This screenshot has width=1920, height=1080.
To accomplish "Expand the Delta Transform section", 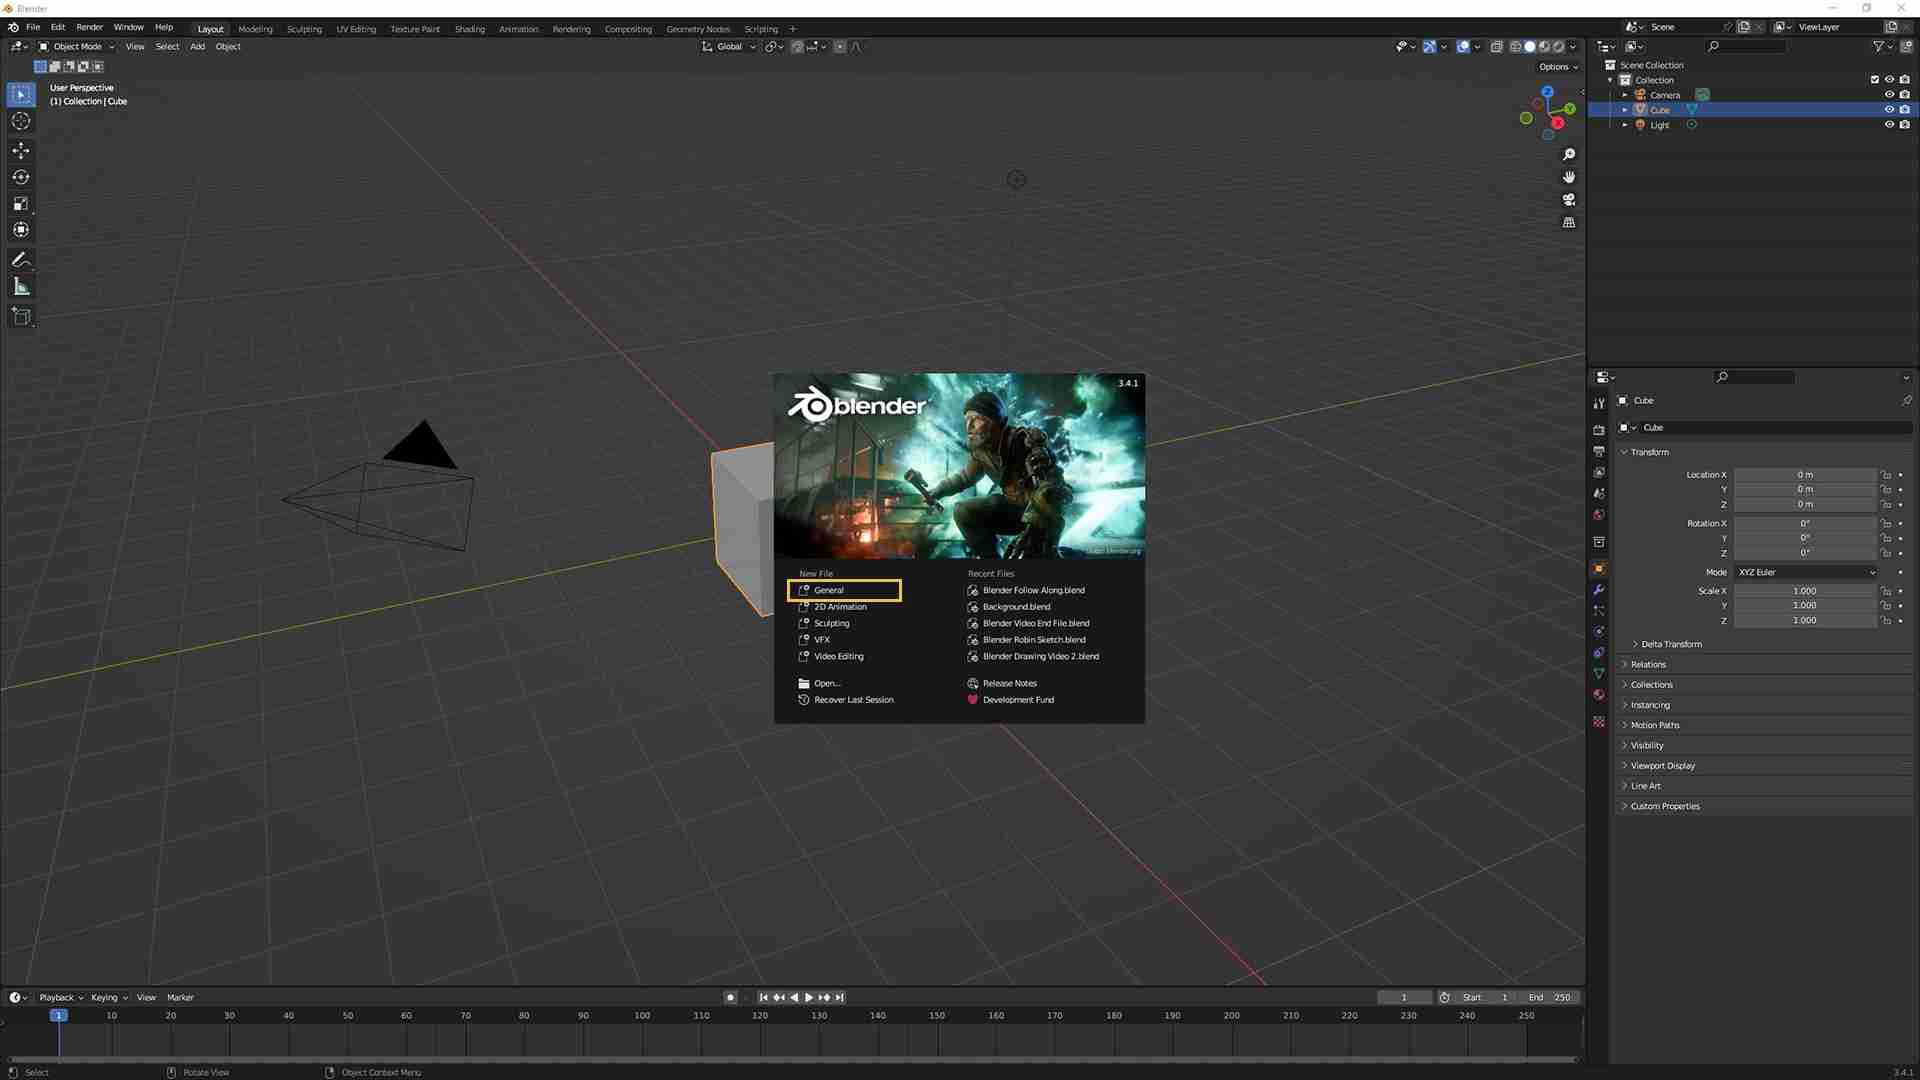I will click(x=1671, y=644).
